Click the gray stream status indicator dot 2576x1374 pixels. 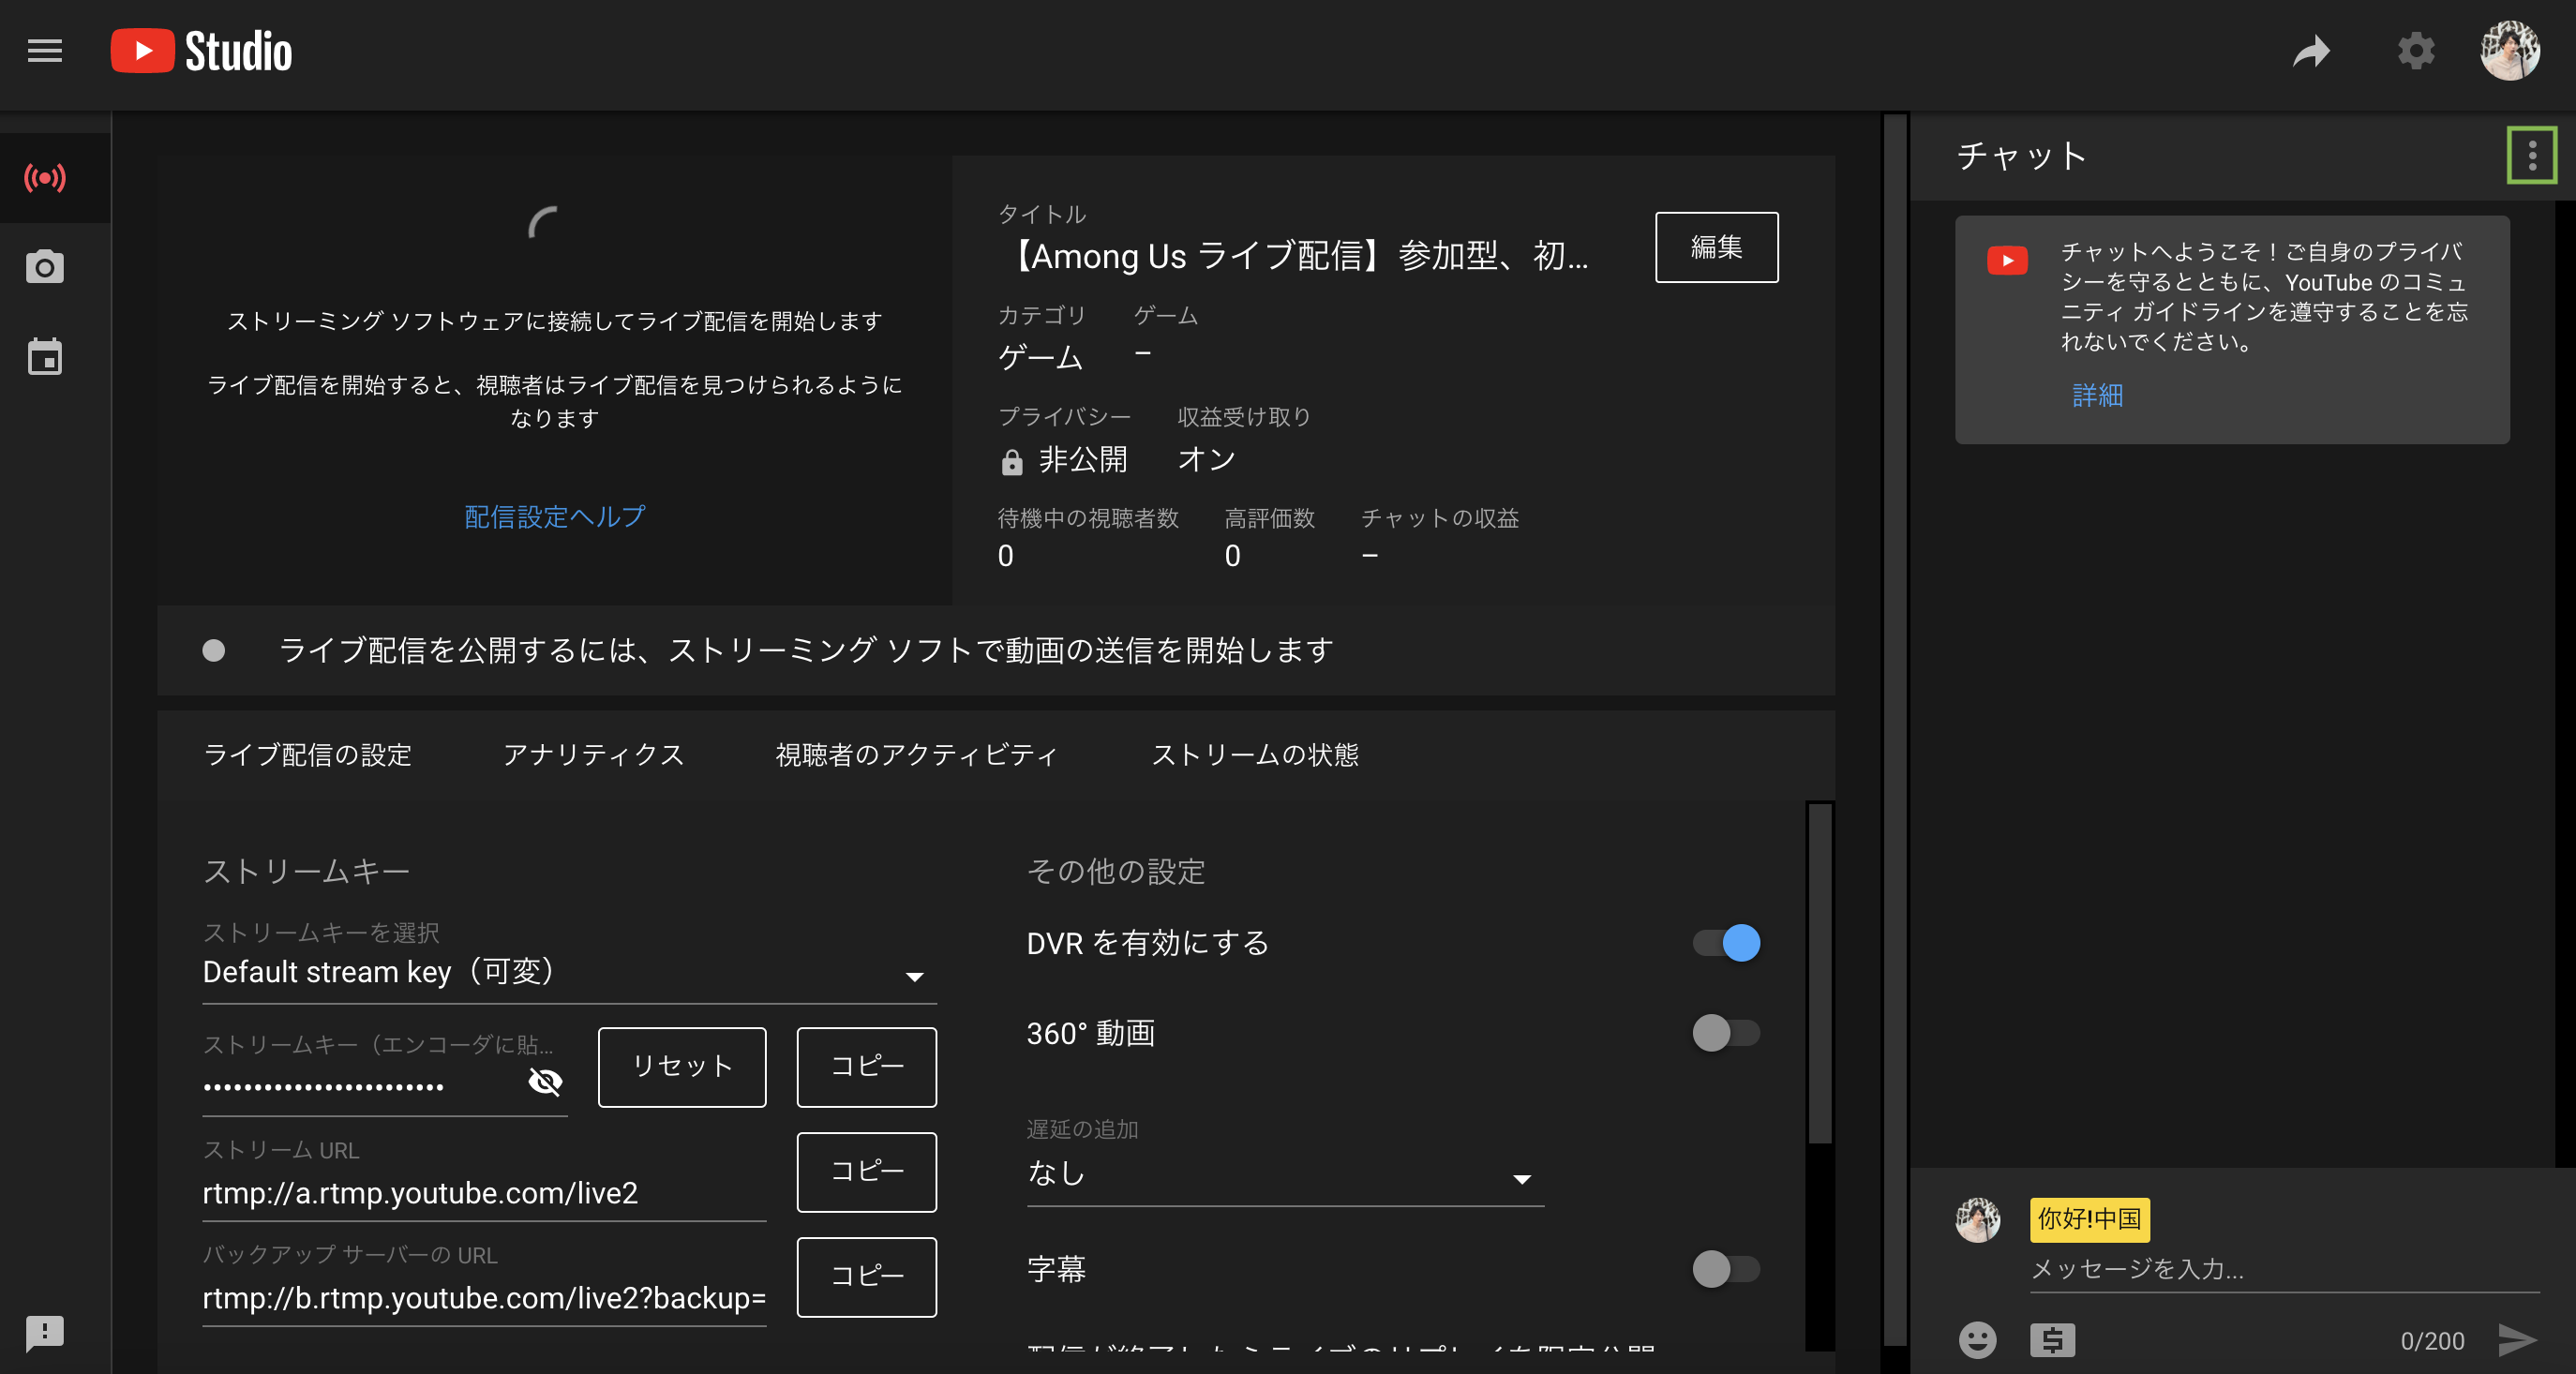(x=213, y=651)
